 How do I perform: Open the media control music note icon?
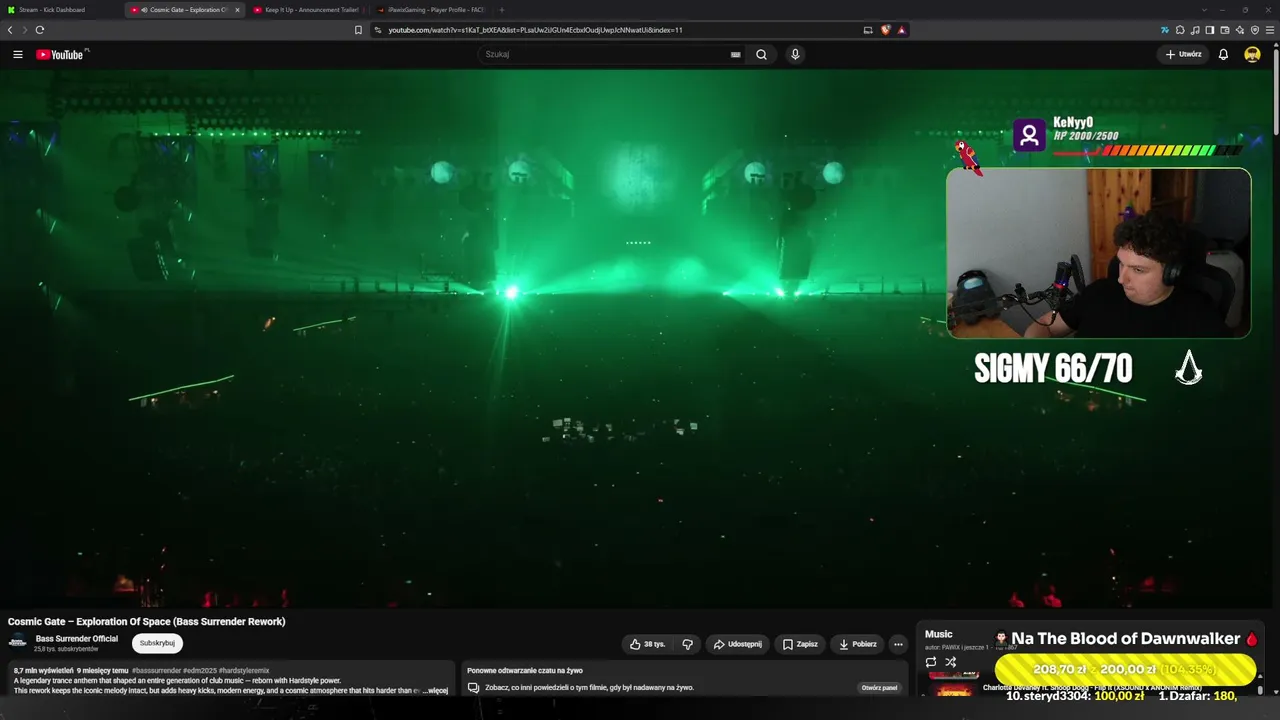click(x=1195, y=30)
